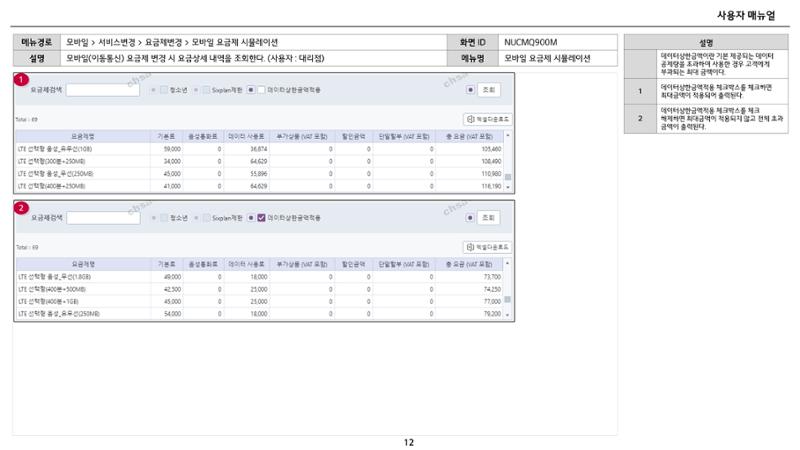The width and height of the screenshot is (800, 450).
Task: Click 부가상품 (VAT 포함) header in the table with 105,460
Action: pyautogui.click(x=302, y=136)
